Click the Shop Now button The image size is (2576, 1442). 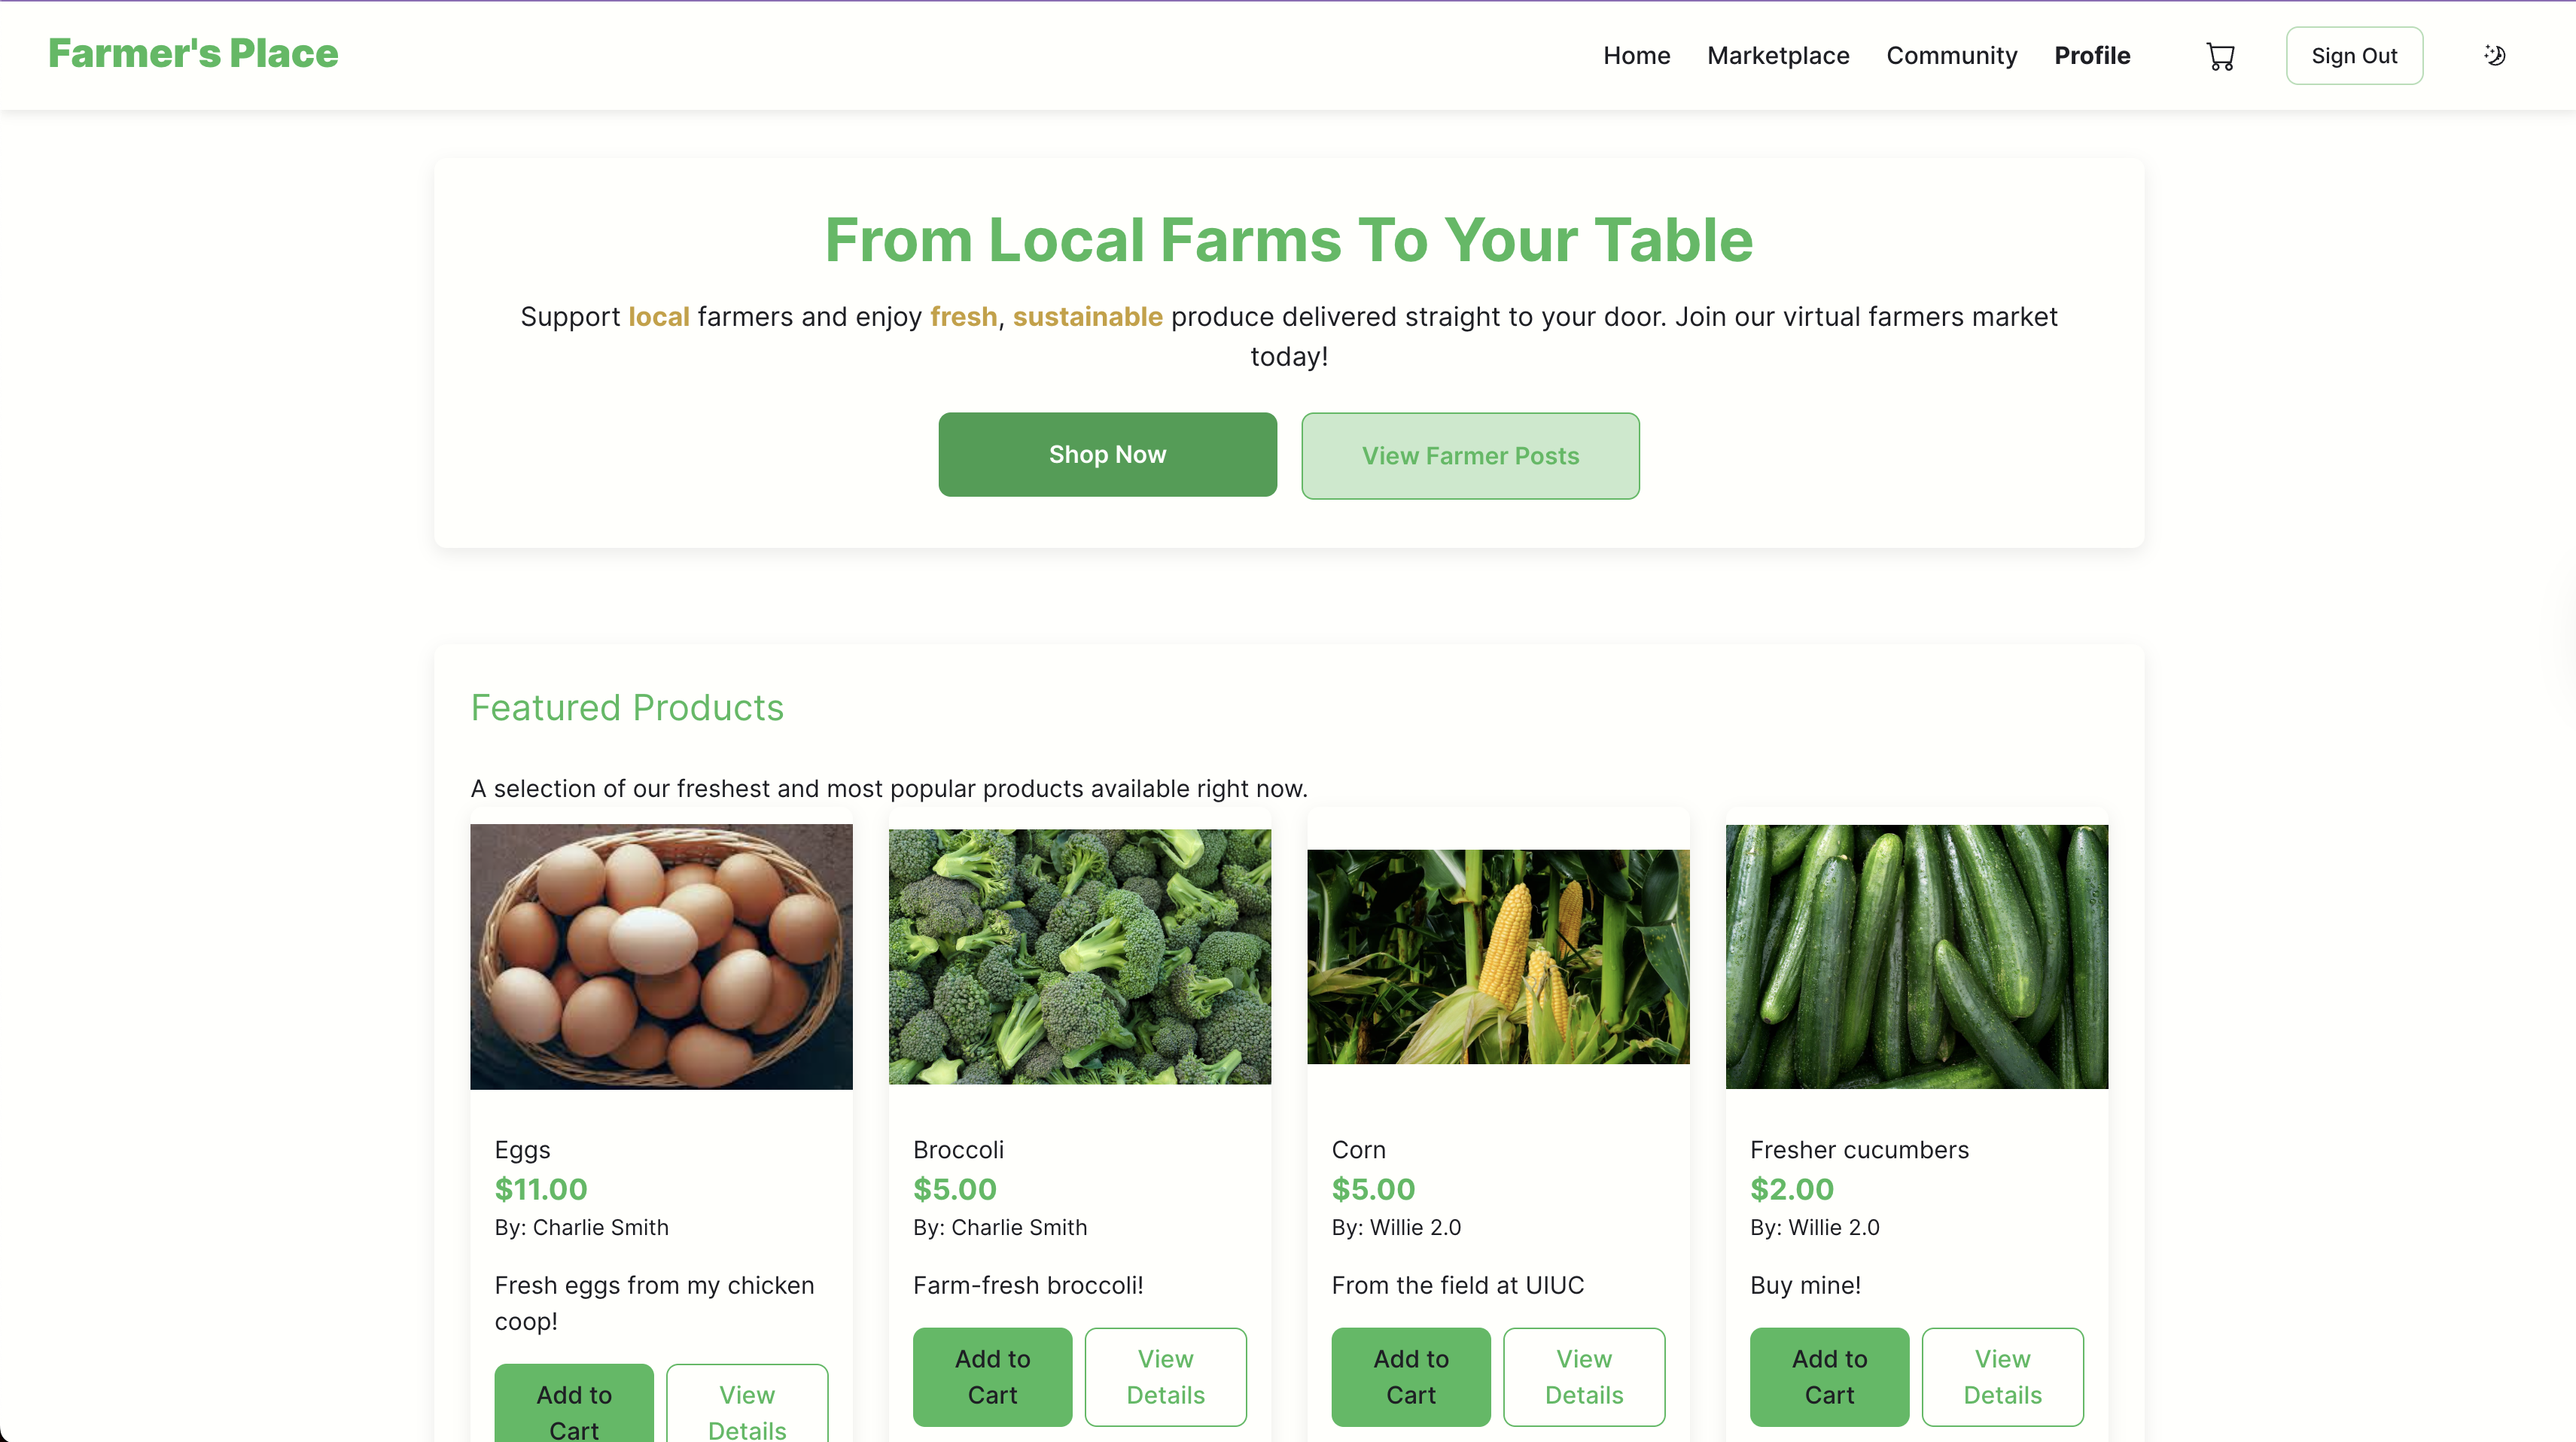pyautogui.click(x=1107, y=455)
